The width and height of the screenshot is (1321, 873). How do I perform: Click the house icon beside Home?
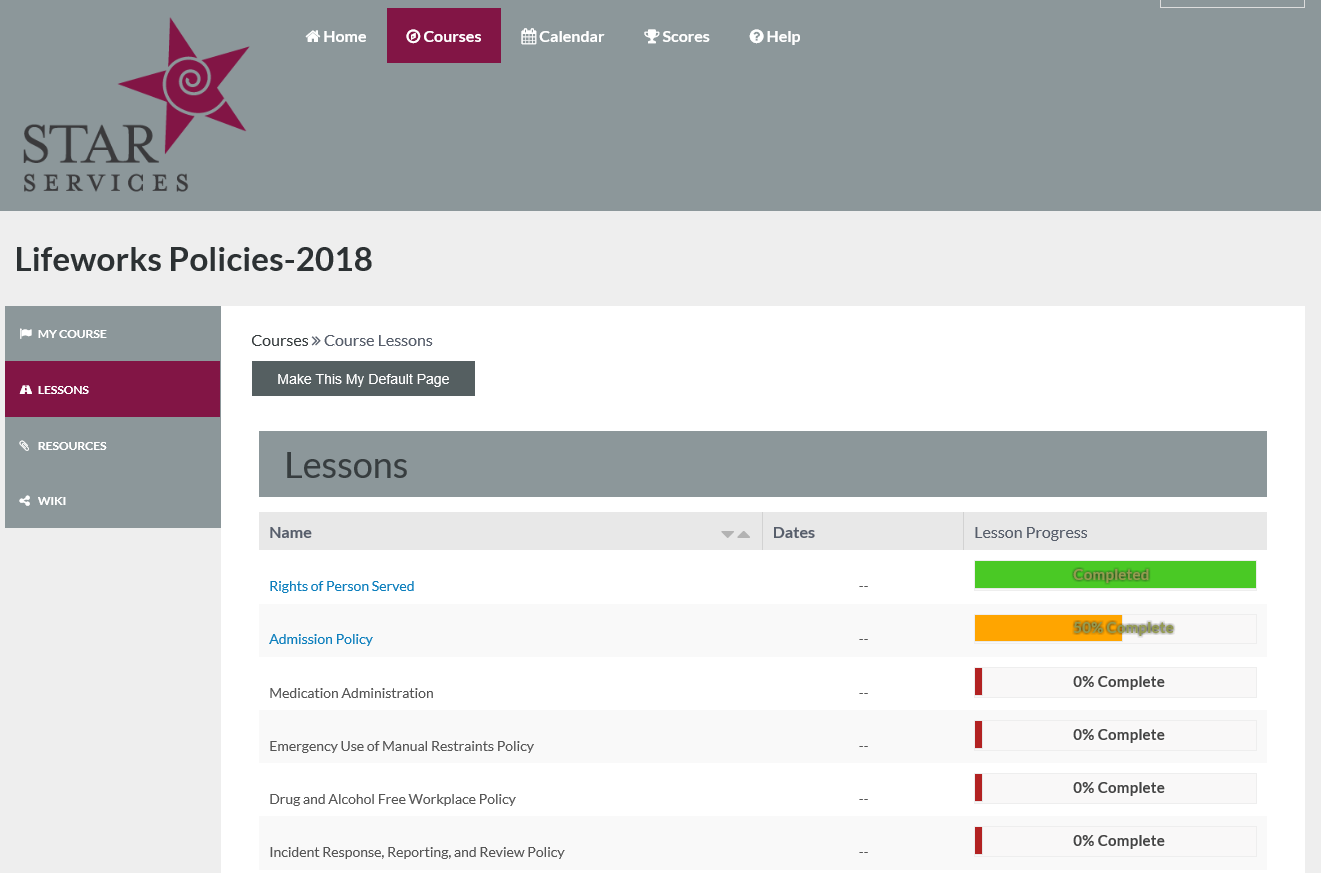coord(313,37)
